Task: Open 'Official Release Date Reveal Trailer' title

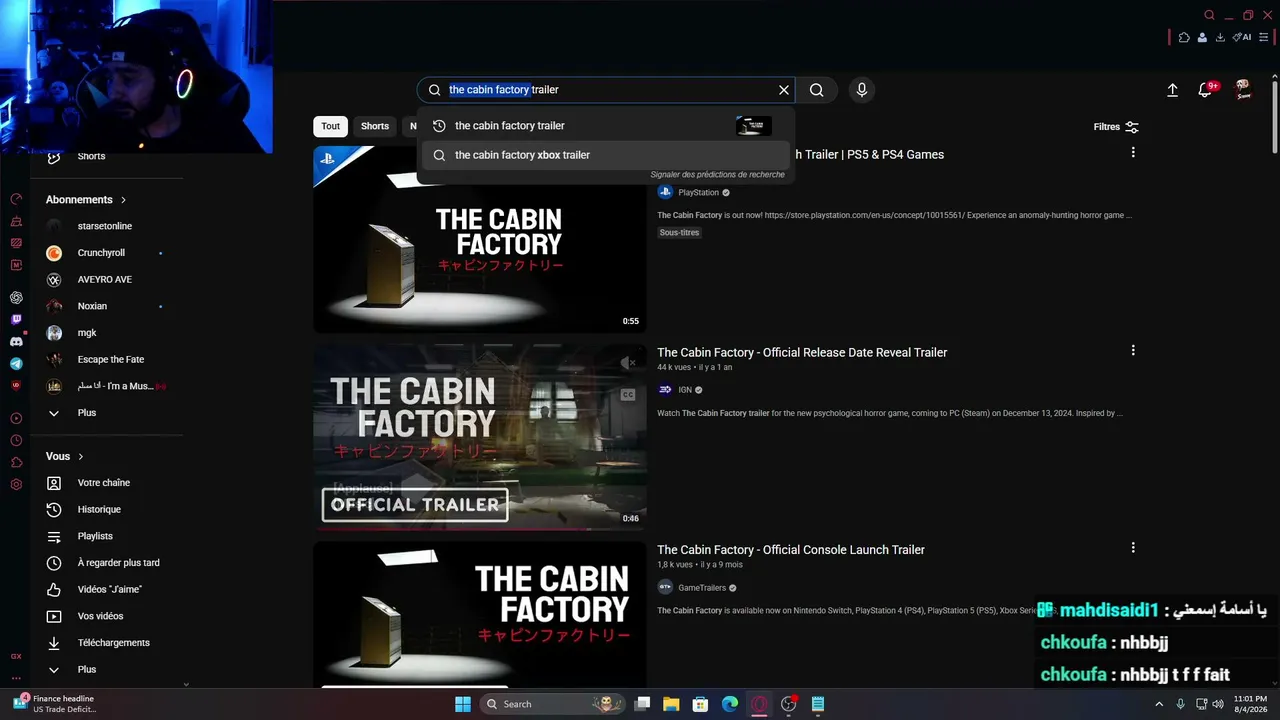Action: (x=802, y=352)
